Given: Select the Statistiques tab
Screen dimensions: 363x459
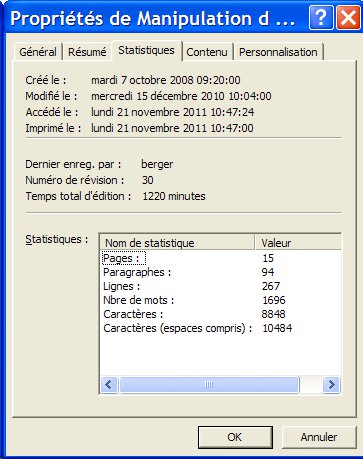Looking at the screenshot, I should [147, 50].
